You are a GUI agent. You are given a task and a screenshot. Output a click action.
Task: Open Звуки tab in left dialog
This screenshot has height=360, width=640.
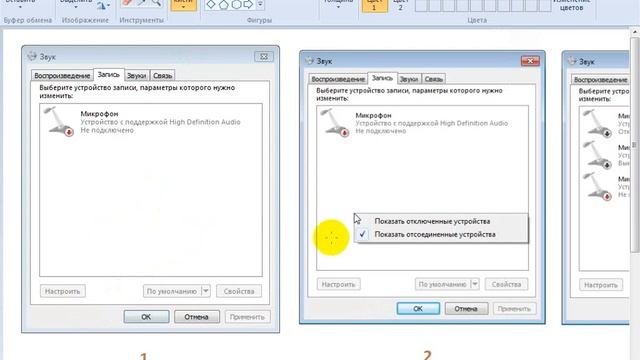[x=136, y=76]
